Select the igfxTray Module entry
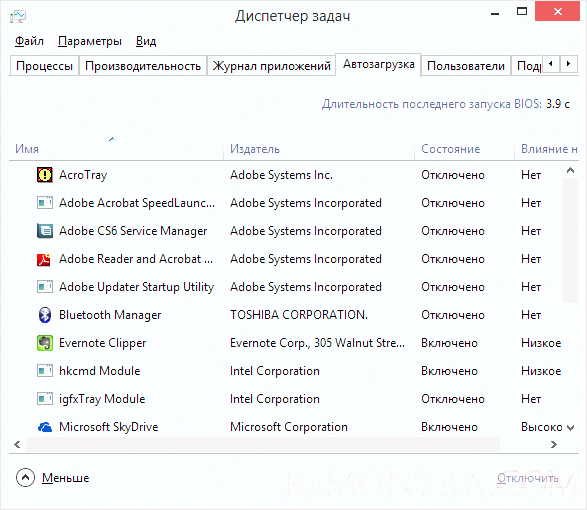The width and height of the screenshot is (587, 510). (102, 399)
